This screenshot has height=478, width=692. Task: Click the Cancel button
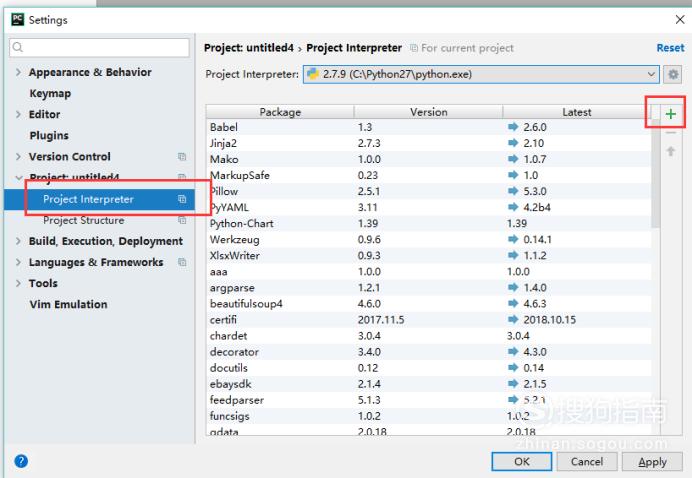pyautogui.click(x=587, y=462)
